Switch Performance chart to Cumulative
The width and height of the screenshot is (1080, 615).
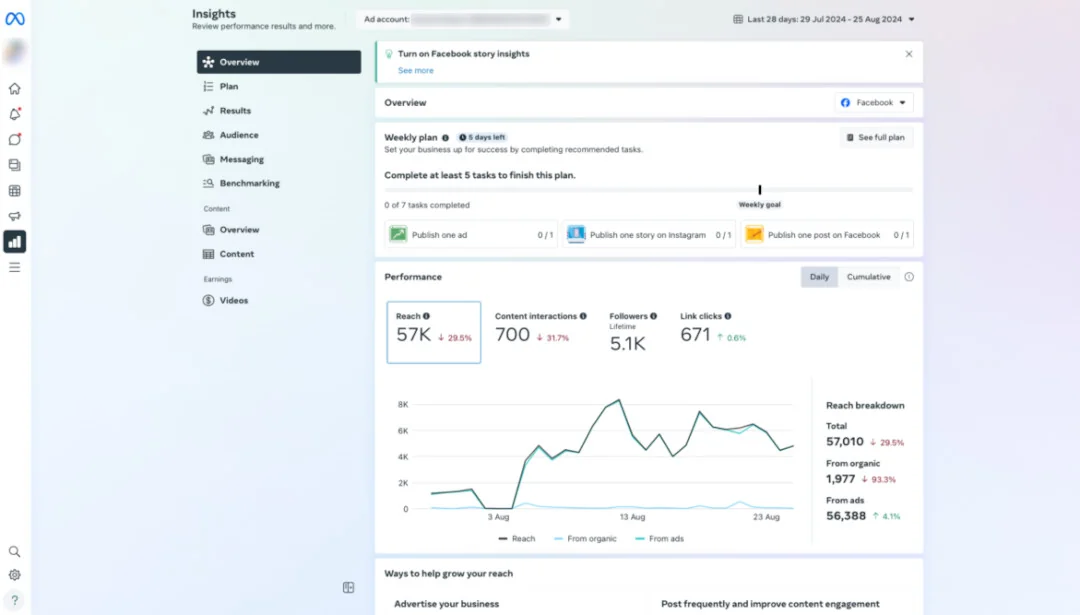[869, 277]
